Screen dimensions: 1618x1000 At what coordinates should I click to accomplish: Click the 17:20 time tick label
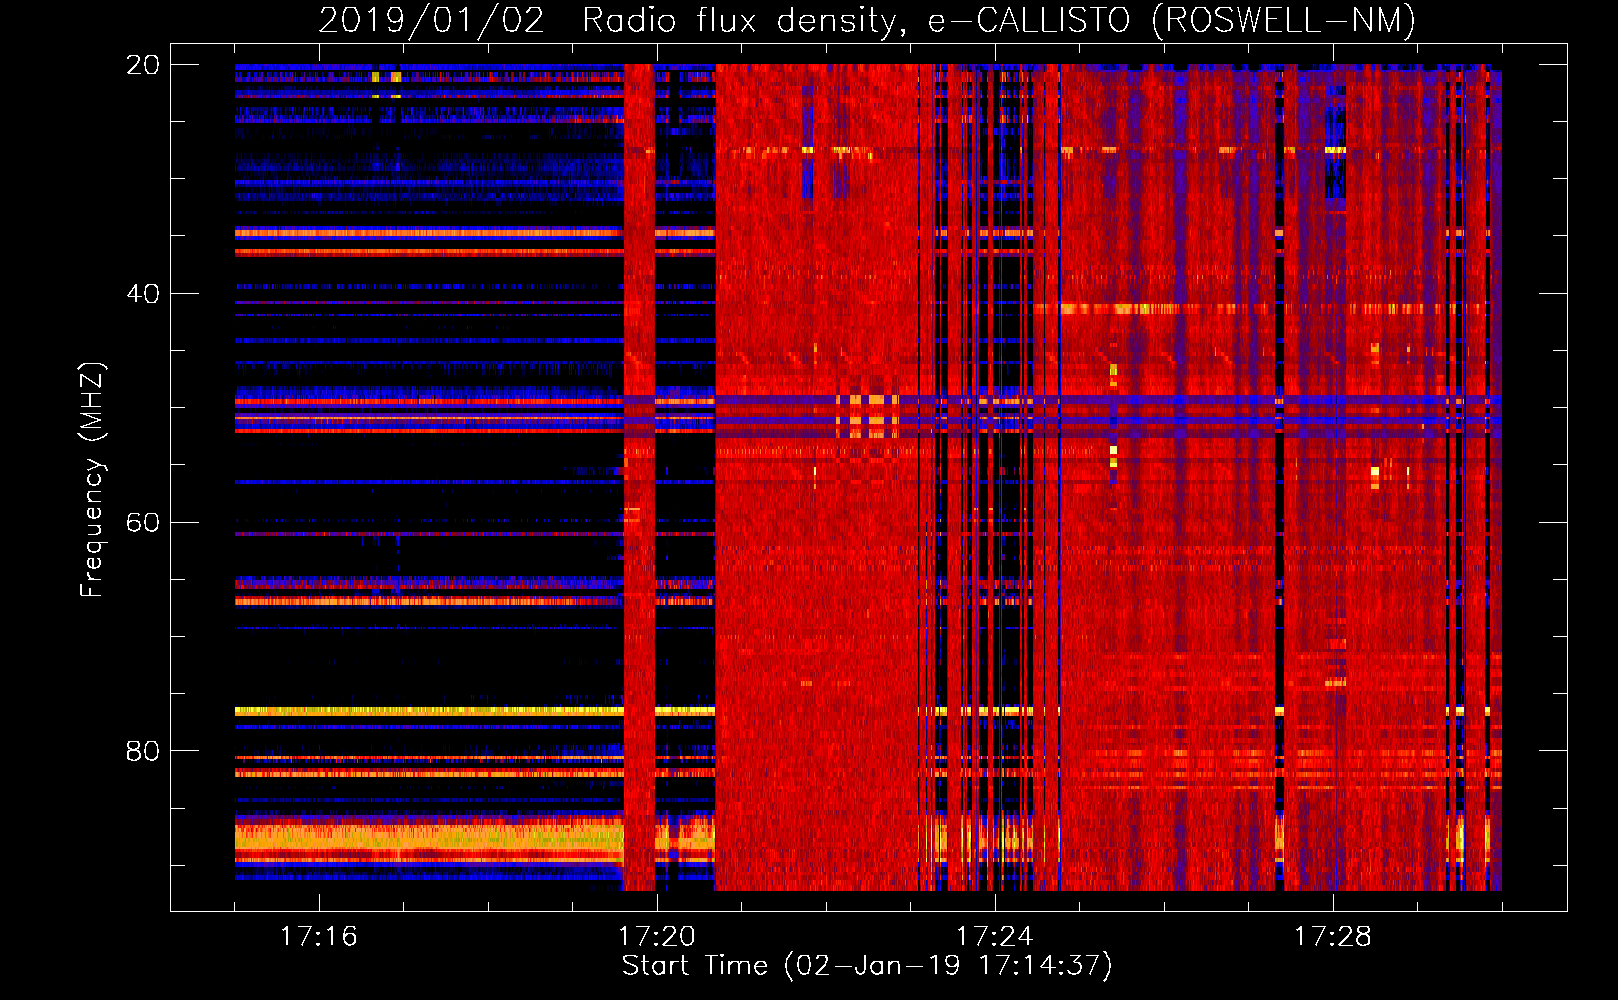coord(657,936)
